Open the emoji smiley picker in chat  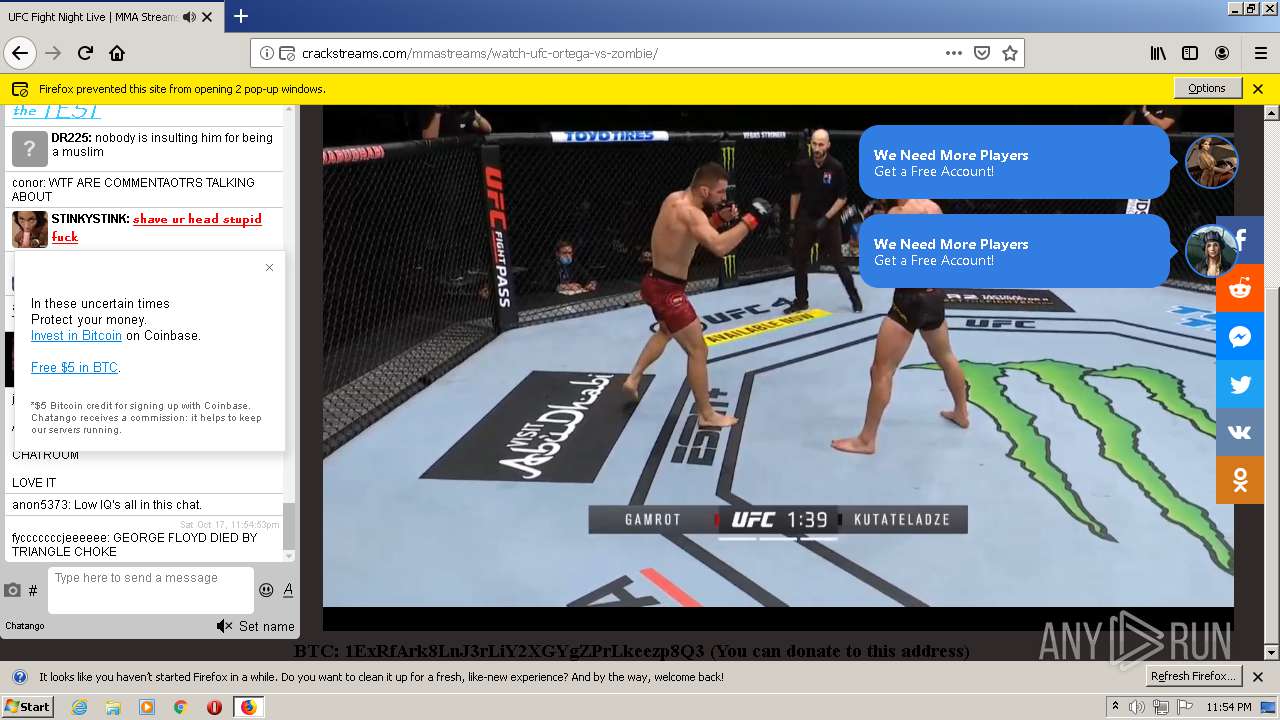pos(266,590)
